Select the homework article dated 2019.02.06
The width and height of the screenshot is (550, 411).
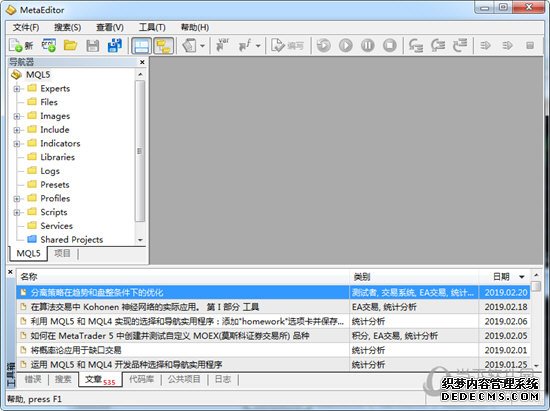click(273, 321)
